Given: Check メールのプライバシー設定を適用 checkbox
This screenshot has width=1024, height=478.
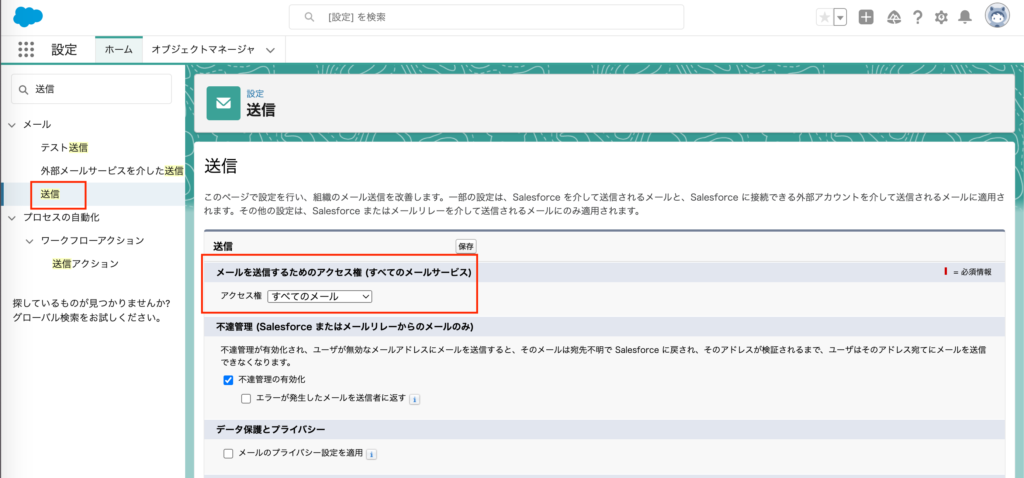Looking at the screenshot, I should pos(228,454).
